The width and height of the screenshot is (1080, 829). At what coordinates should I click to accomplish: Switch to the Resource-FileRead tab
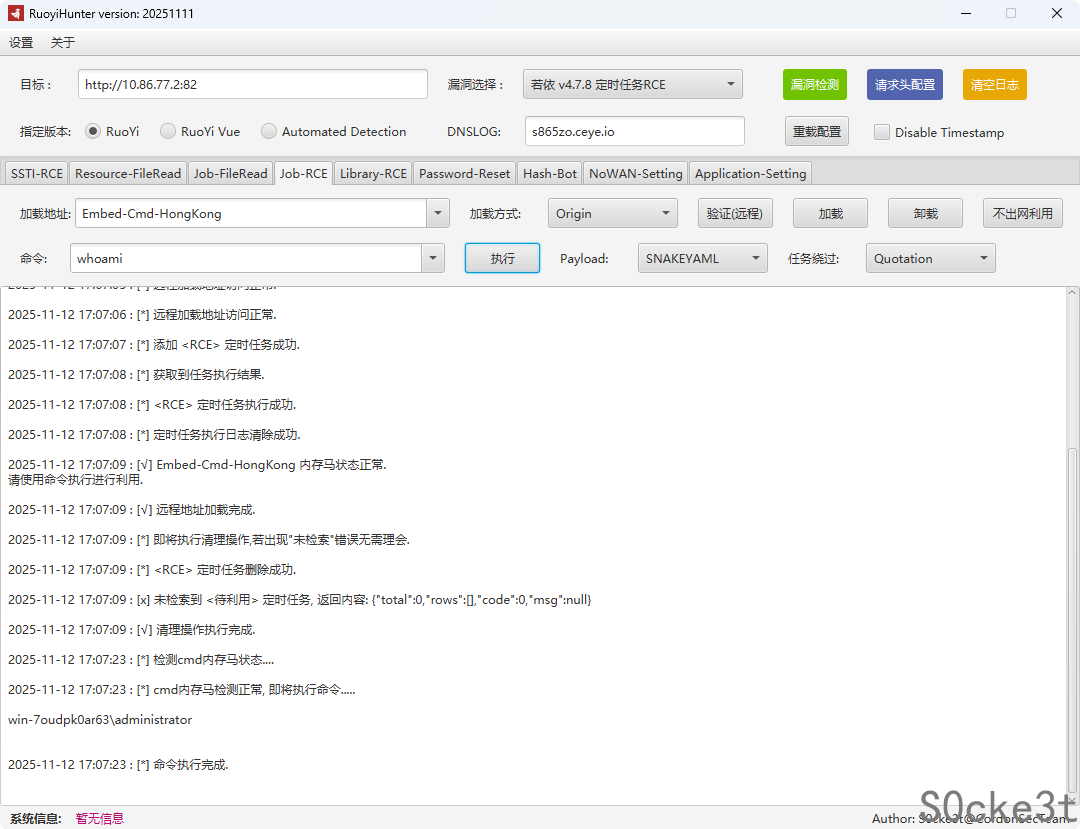click(x=128, y=174)
